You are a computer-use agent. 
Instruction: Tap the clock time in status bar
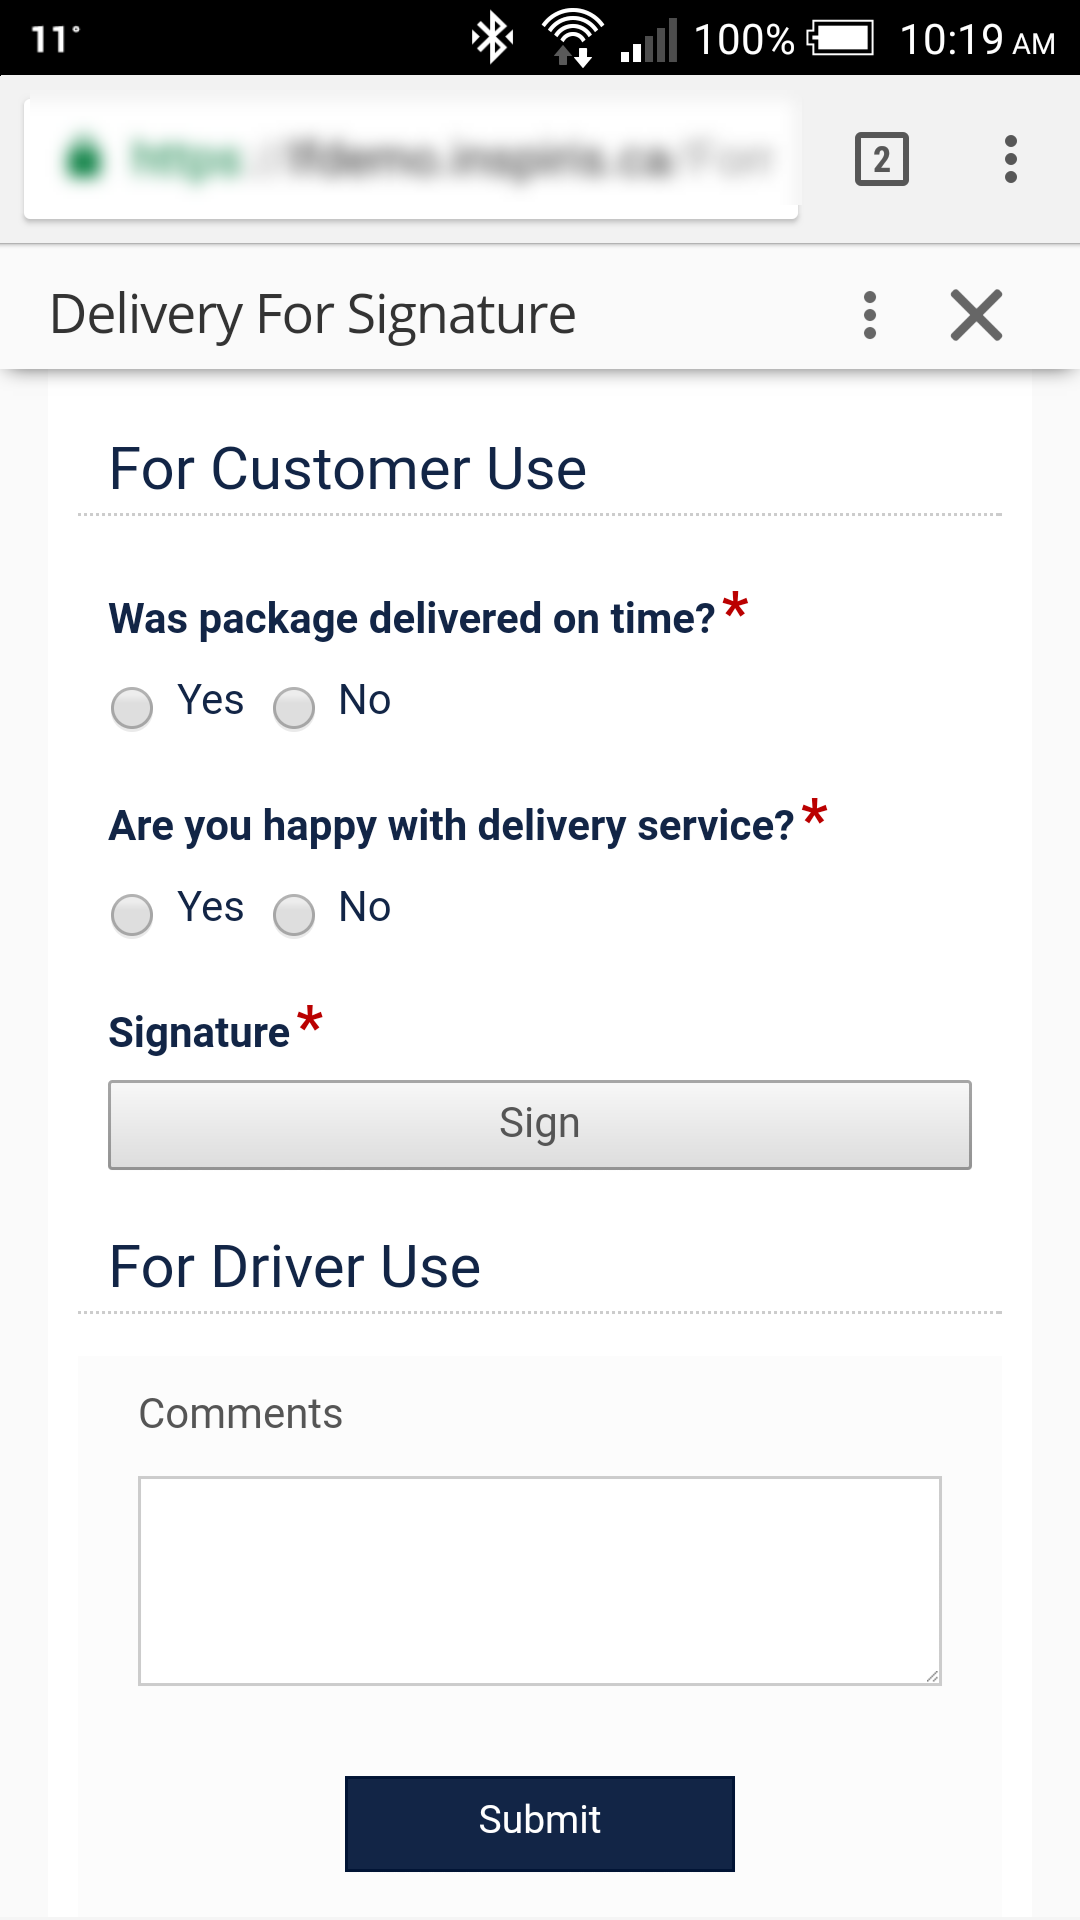point(977,40)
